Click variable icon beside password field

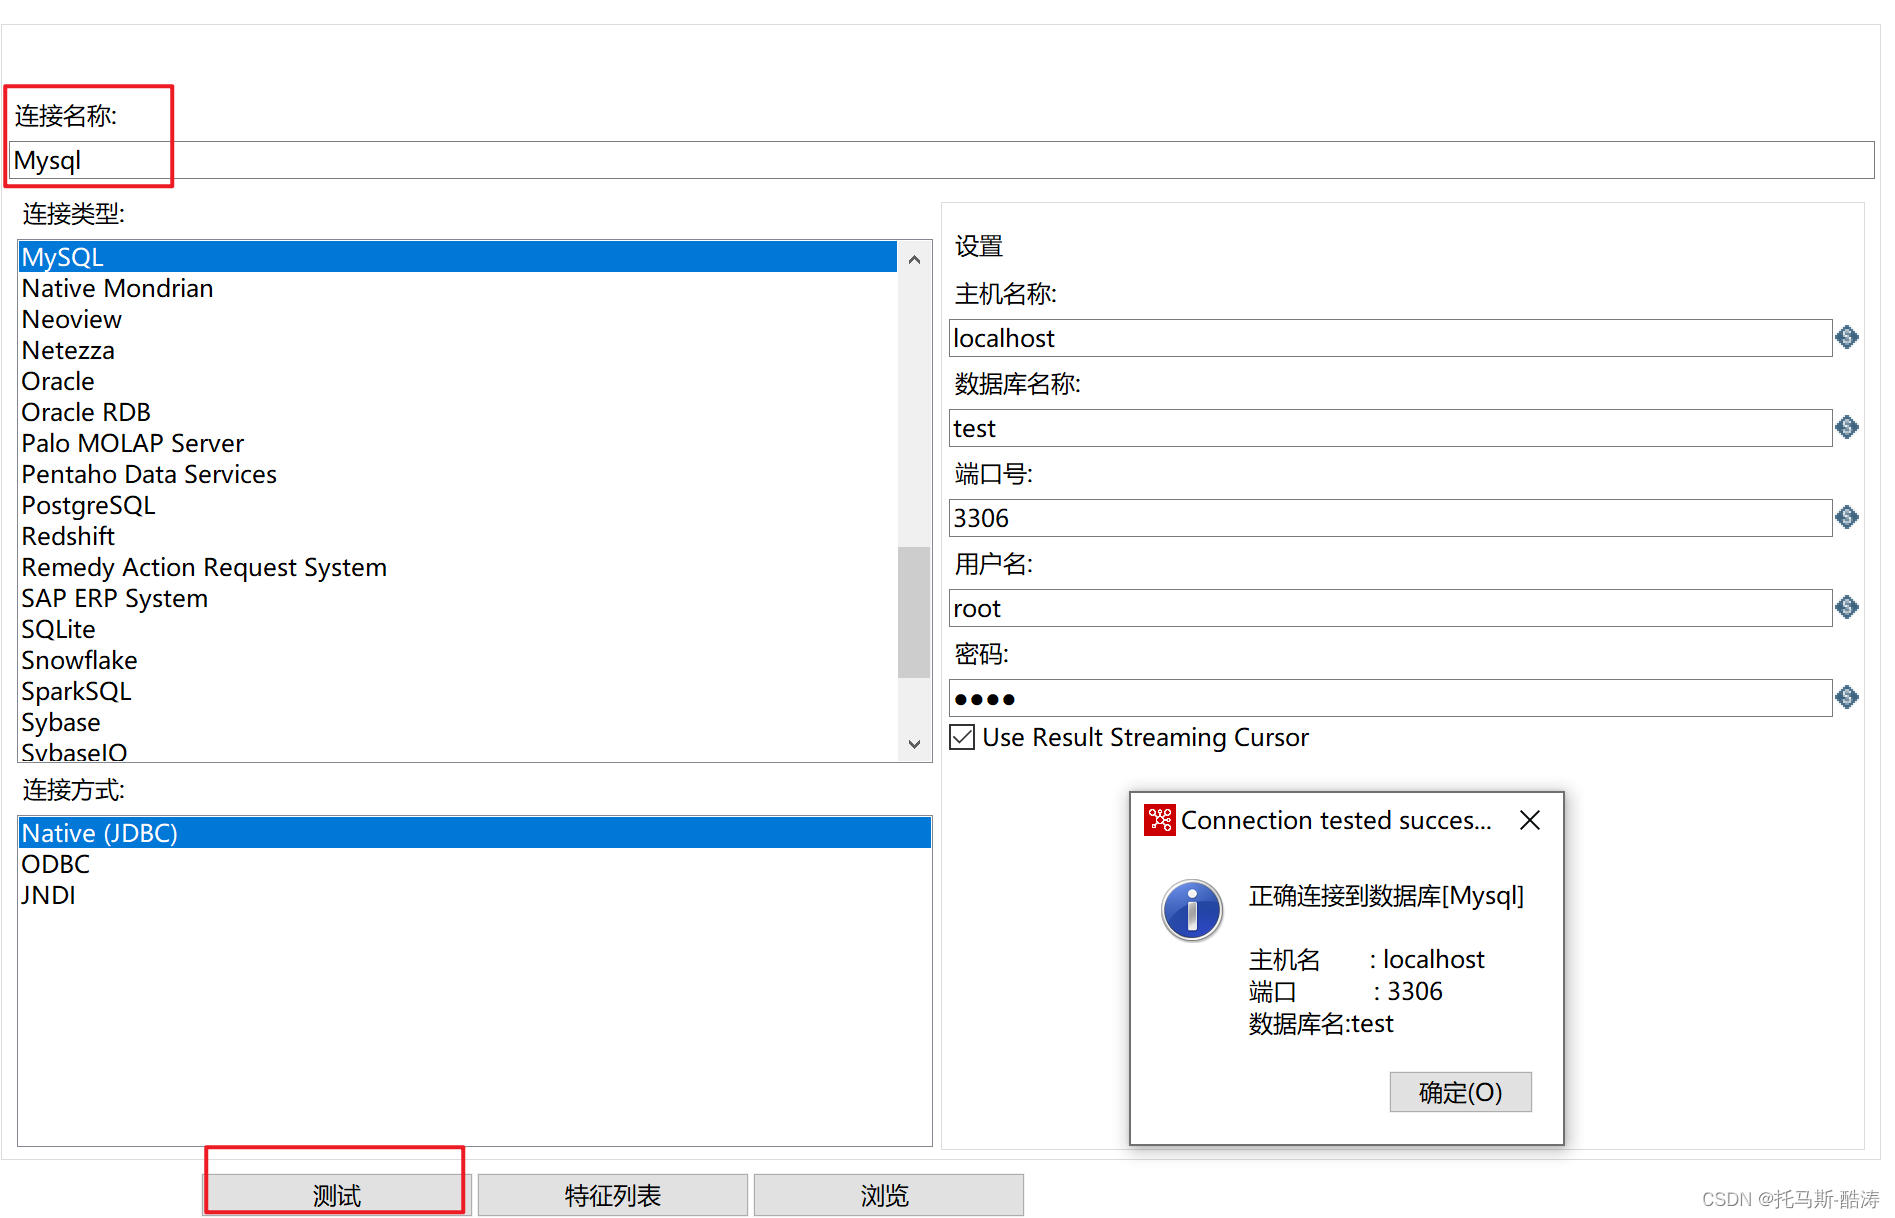pyautogui.click(x=1847, y=698)
